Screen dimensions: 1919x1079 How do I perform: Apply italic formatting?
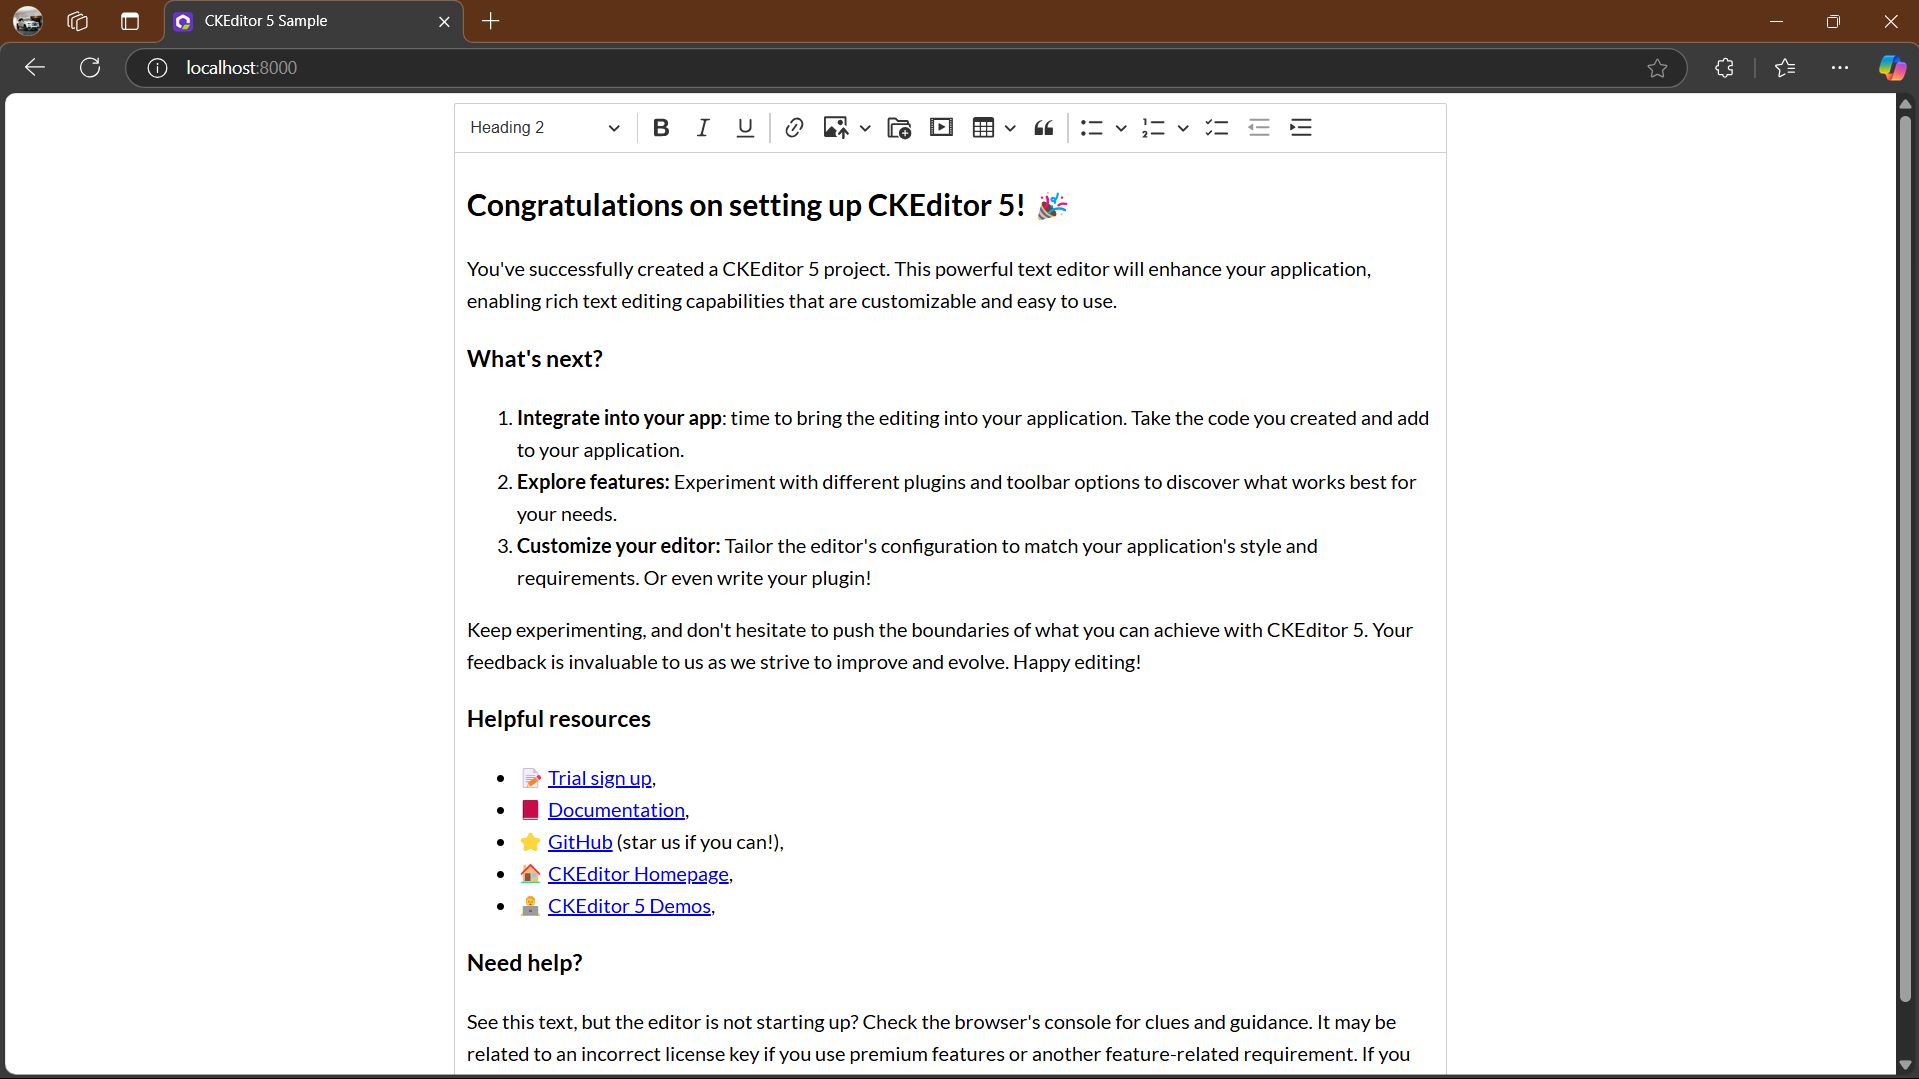(x=702, y=127)
